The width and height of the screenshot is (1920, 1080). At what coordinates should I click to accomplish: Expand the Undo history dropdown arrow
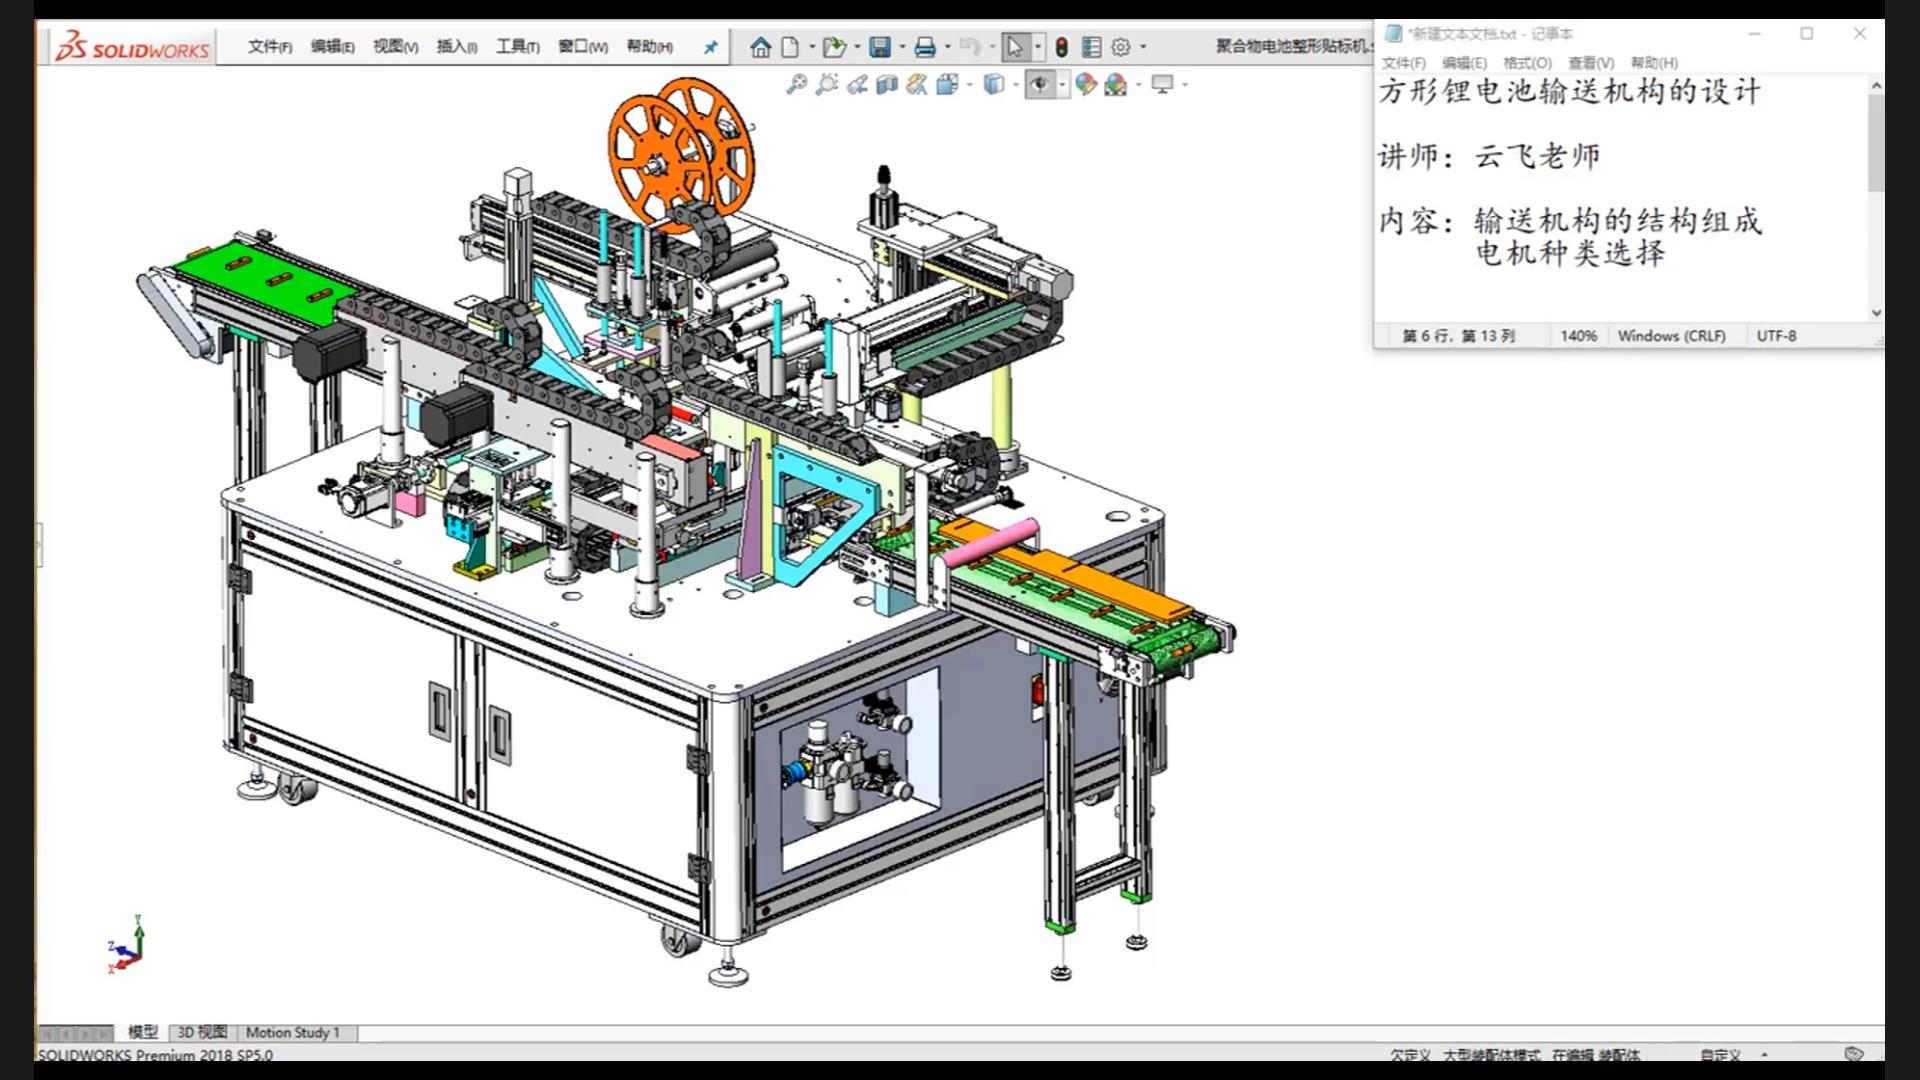(992, 47)
